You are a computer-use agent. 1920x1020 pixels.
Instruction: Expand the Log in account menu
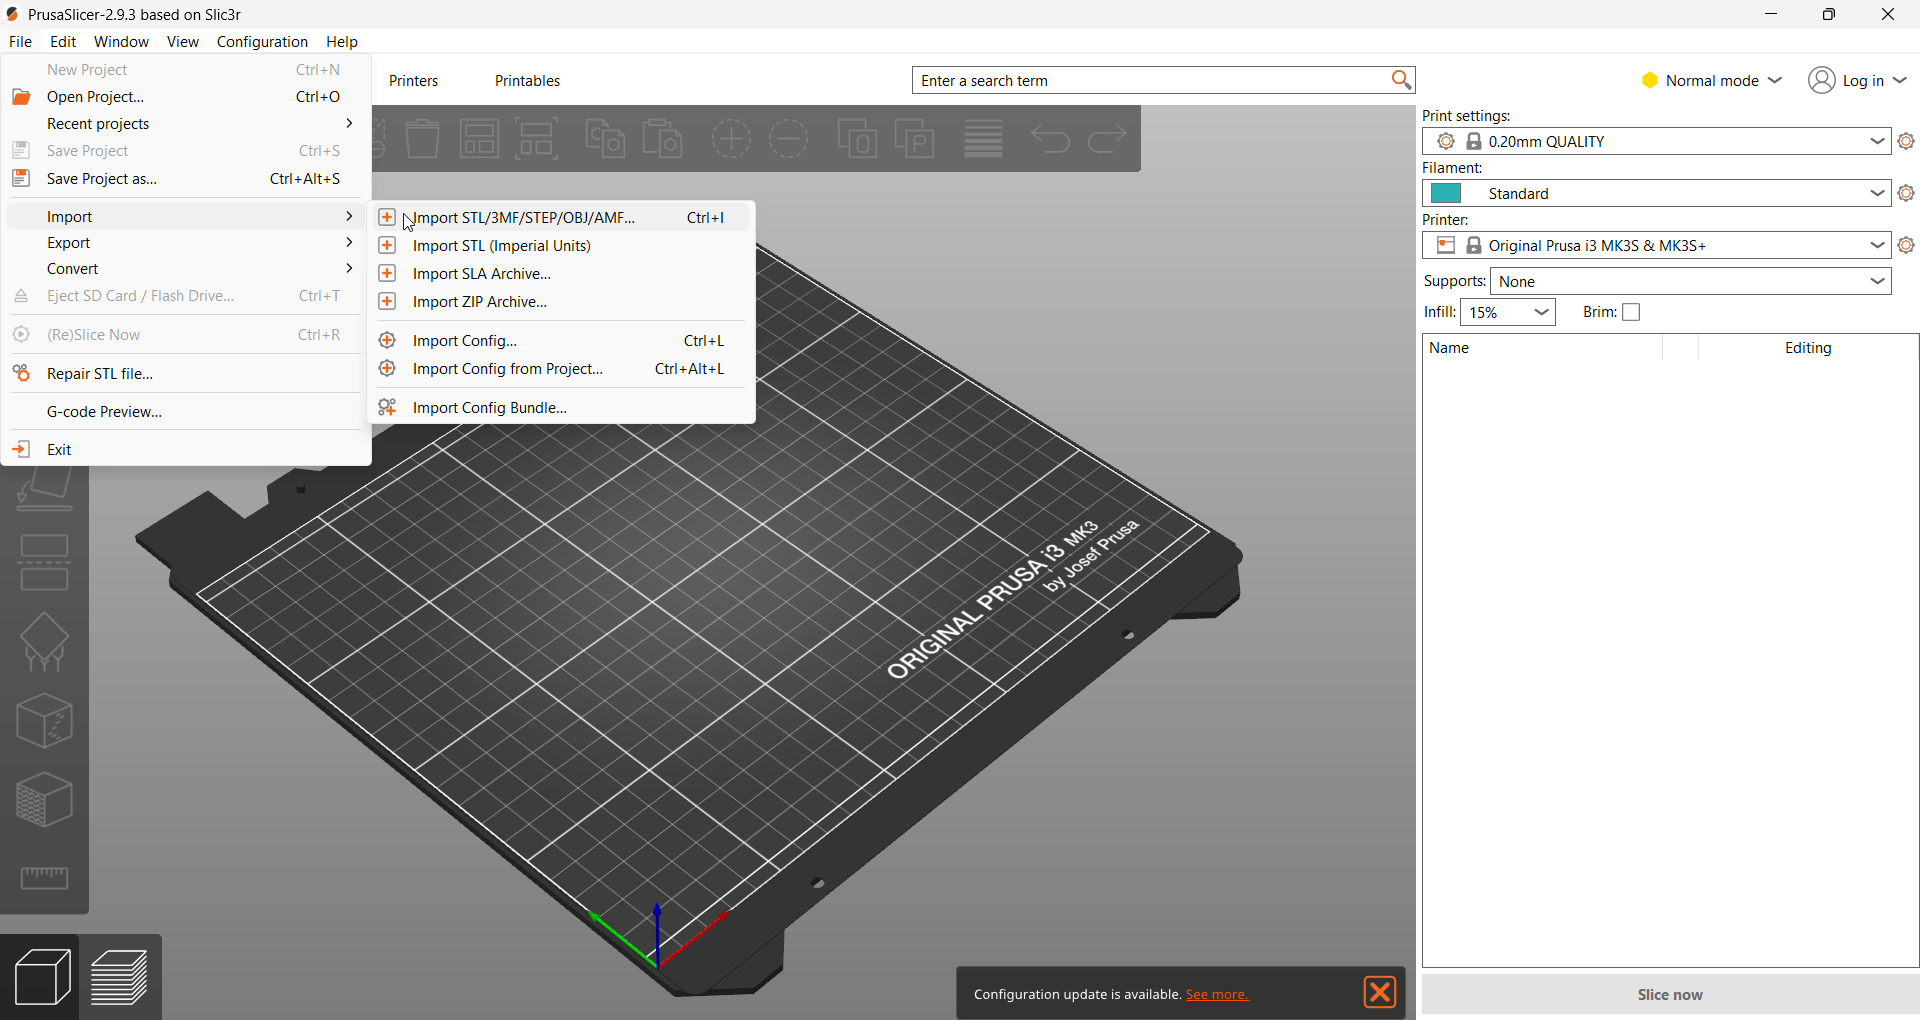1859,80
